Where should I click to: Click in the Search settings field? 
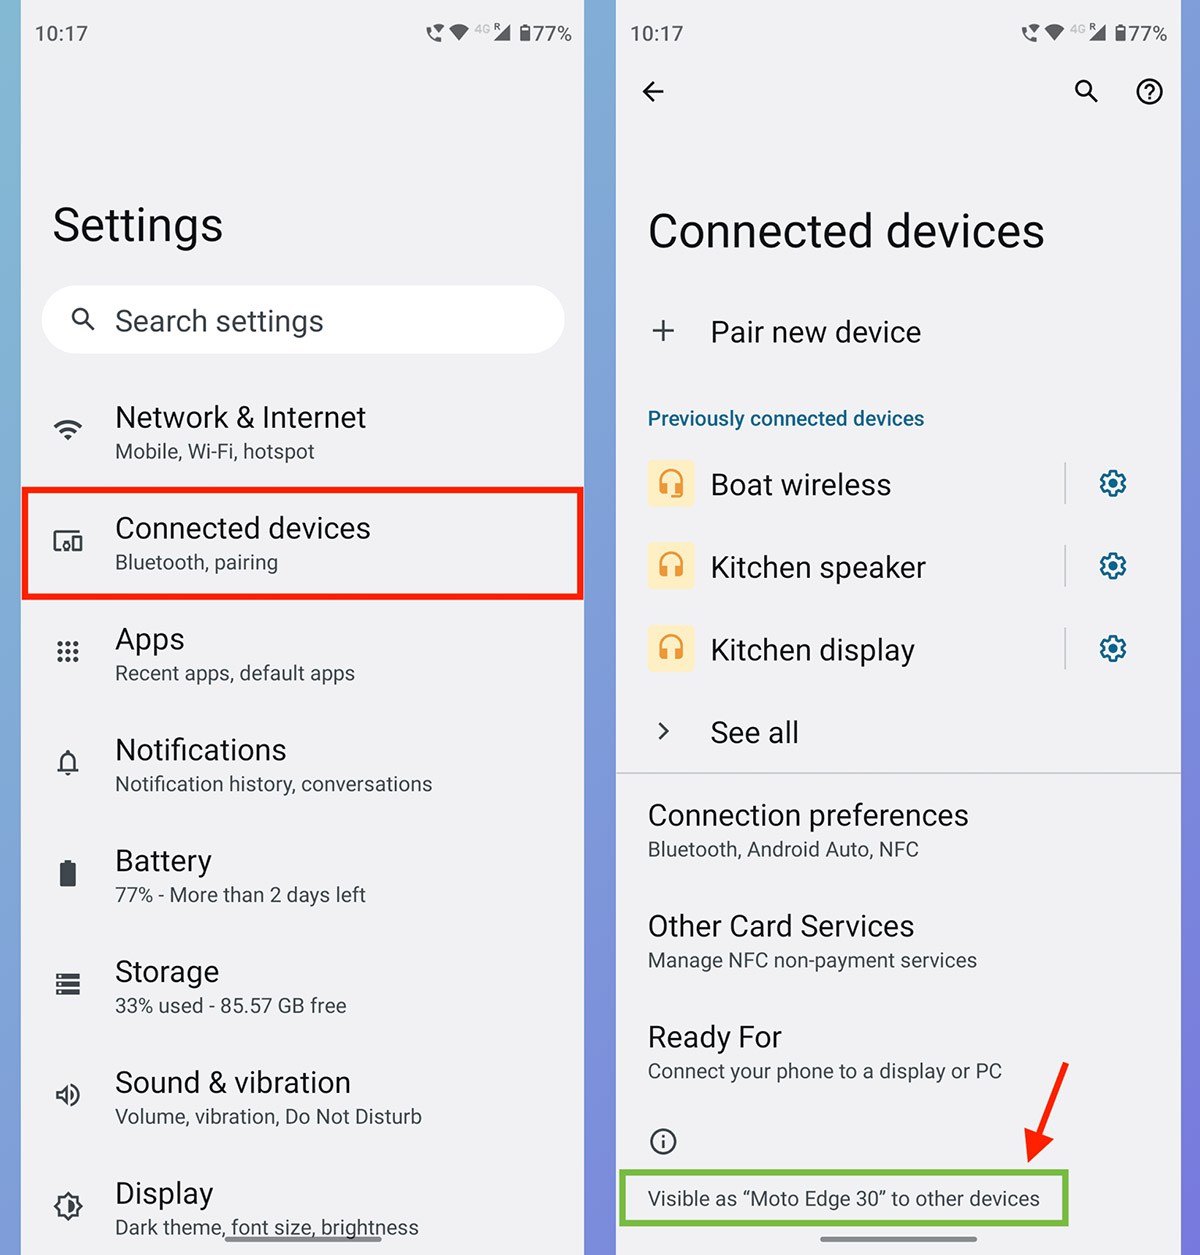[x=303, y=320]
